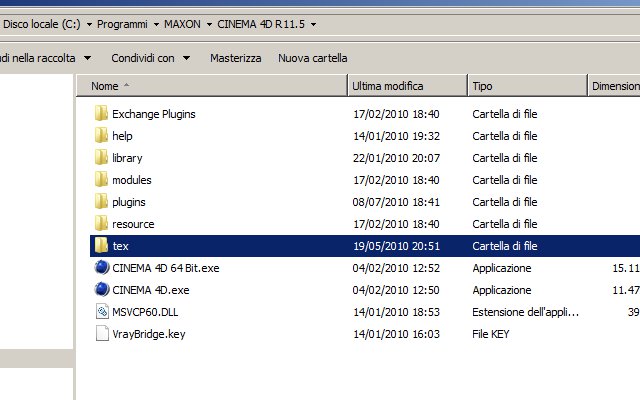Click the date 04/02/2010 12:50
This screenshot has width=640, height=400.
396,290
